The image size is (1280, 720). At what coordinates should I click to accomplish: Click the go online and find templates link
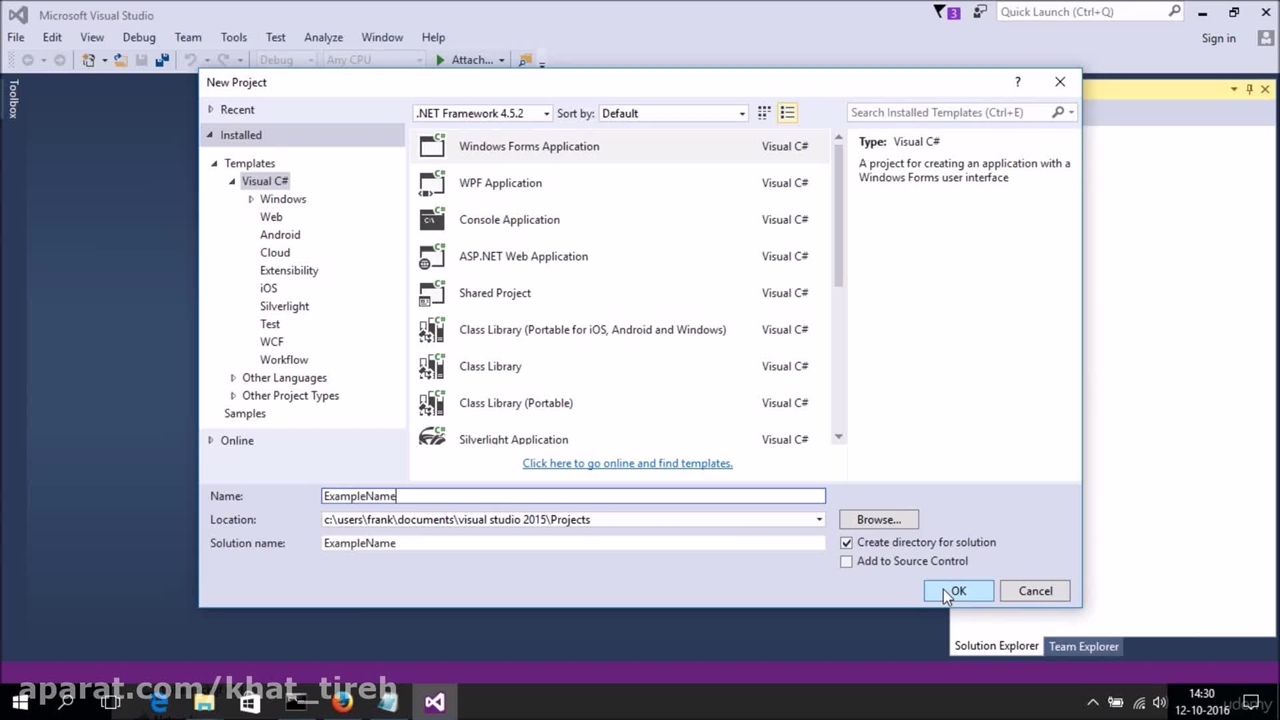[627, 463]
